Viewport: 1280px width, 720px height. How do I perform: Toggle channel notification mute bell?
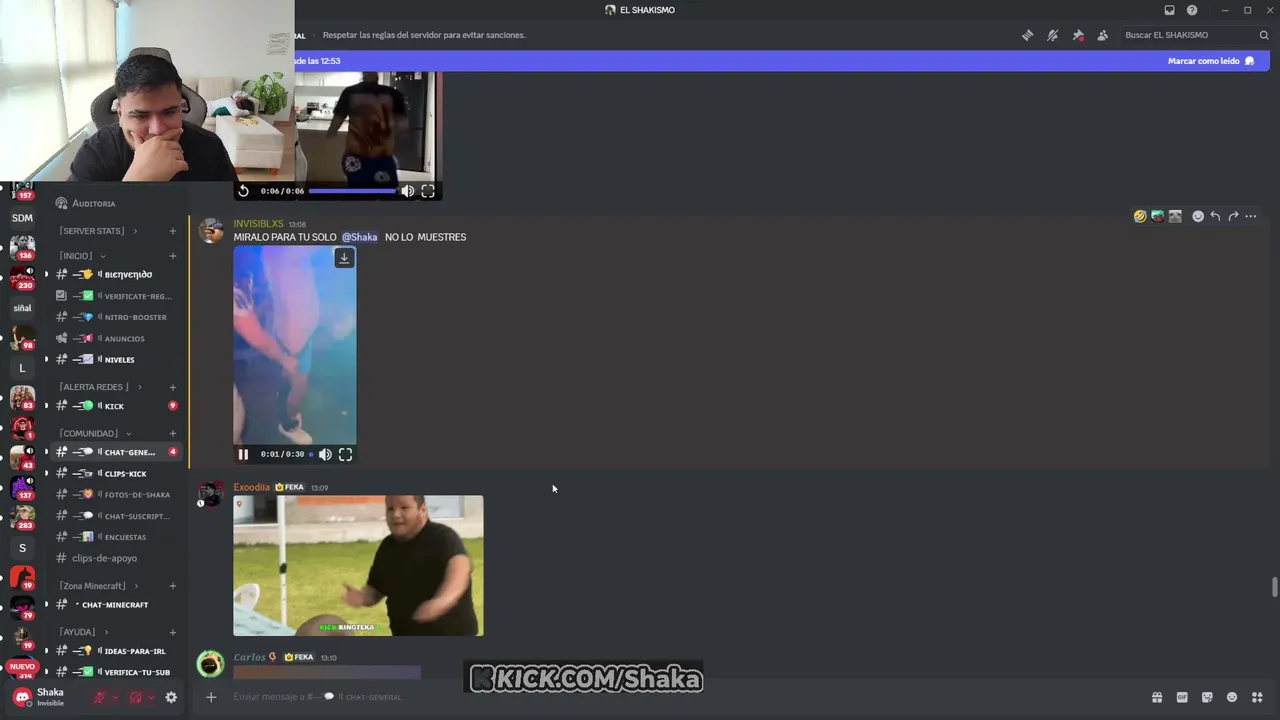click(x=1052, y=35)
